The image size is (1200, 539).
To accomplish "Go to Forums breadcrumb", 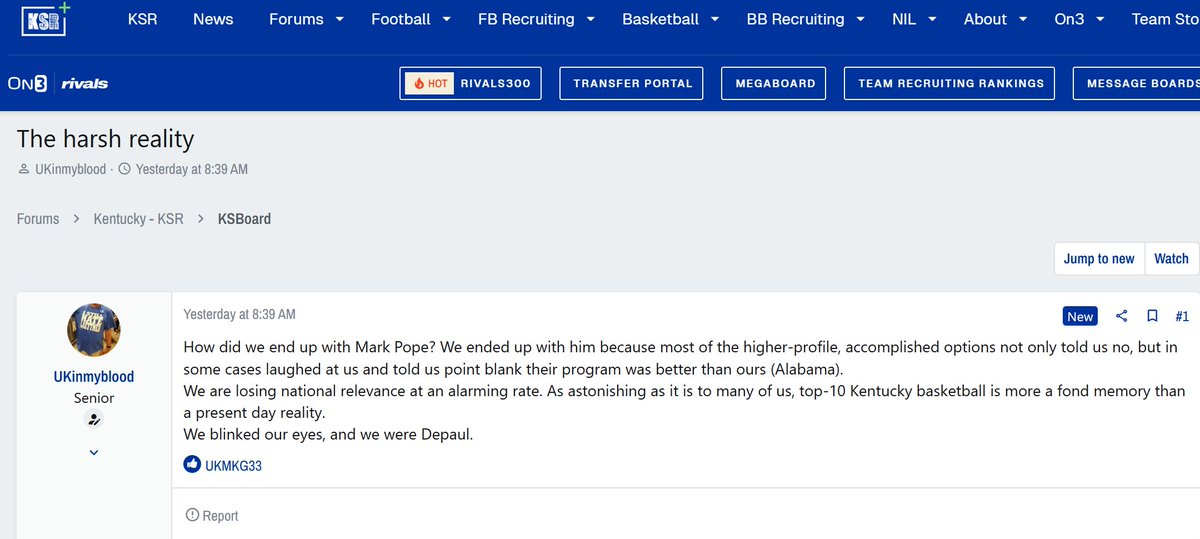I will click(x=38, y=218).
